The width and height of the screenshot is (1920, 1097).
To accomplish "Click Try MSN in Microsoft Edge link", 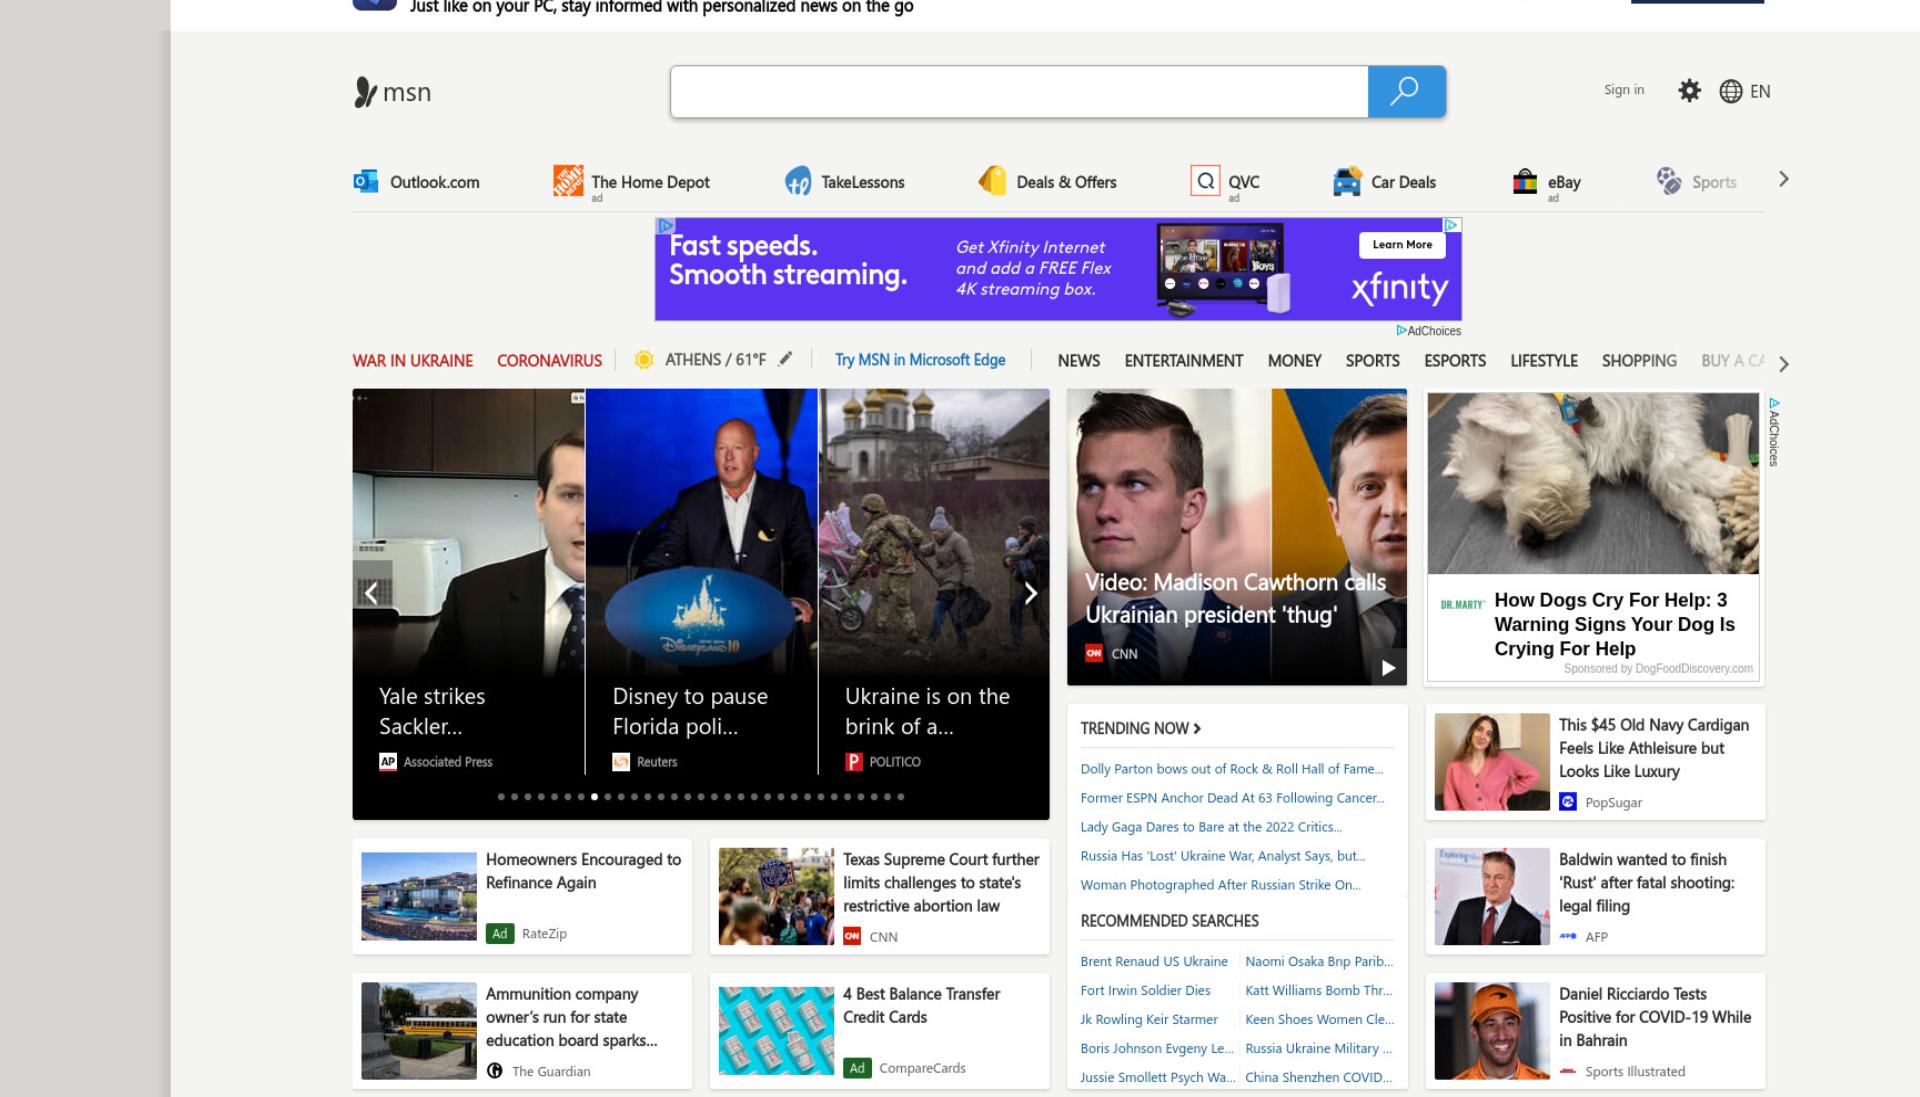I will click(x=920, y=360).
